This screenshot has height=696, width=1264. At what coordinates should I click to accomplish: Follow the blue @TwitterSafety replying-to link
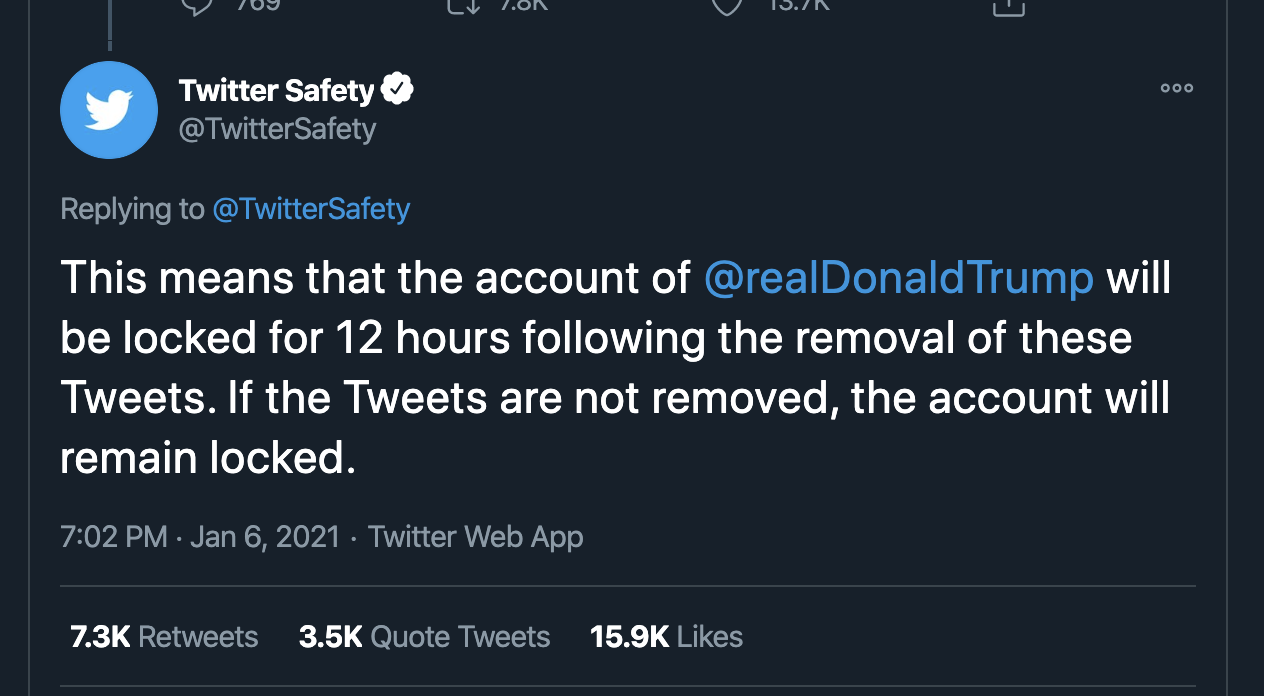[311, 209]
